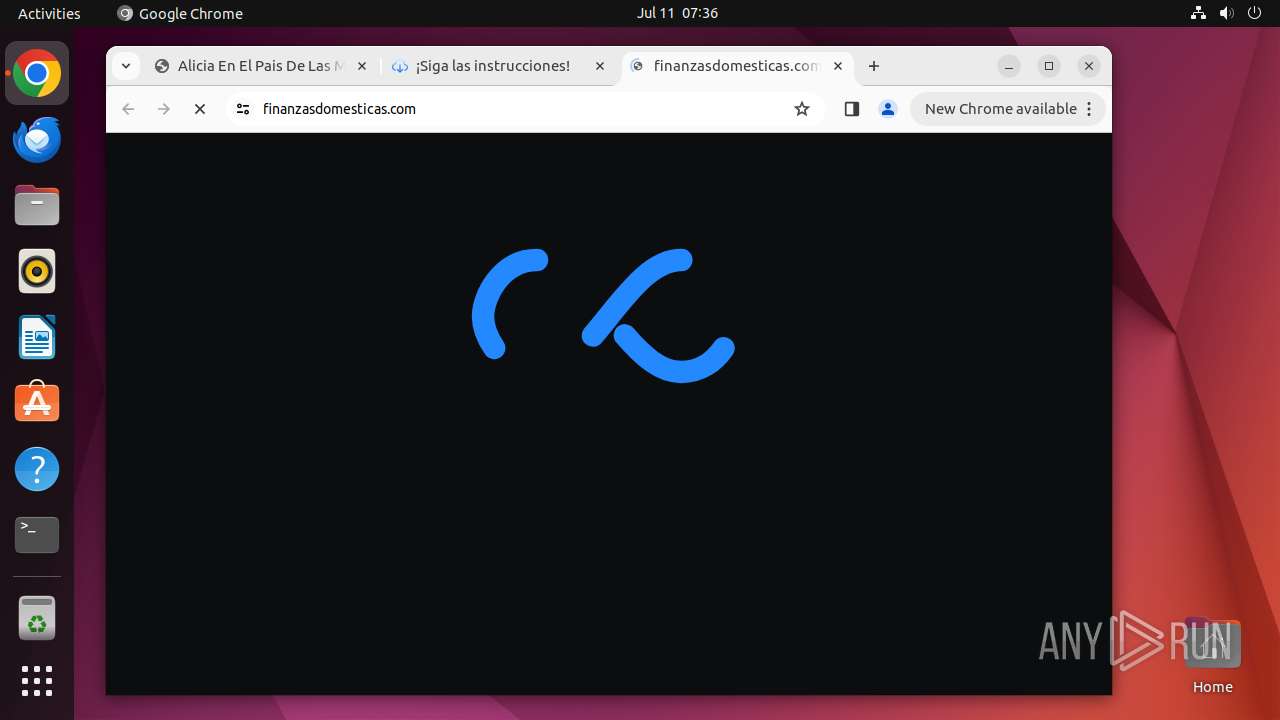Open the Activities overview
This screenshot has width=1280, height=720.
[49, 13]
